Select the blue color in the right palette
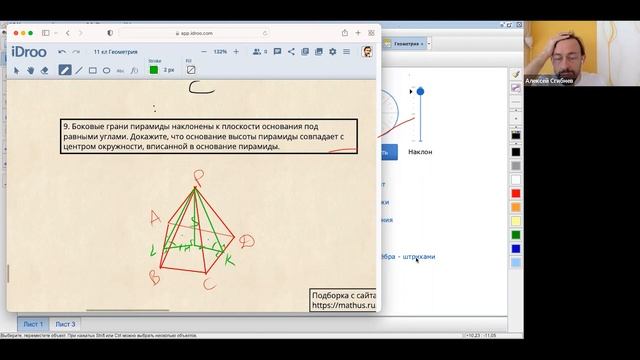 click(516, 249)
